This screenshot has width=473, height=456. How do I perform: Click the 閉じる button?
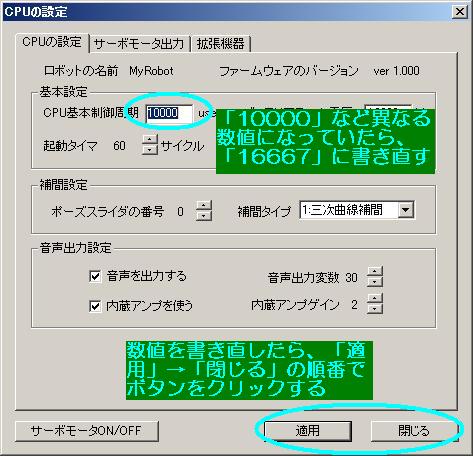[x=414, y=431]
